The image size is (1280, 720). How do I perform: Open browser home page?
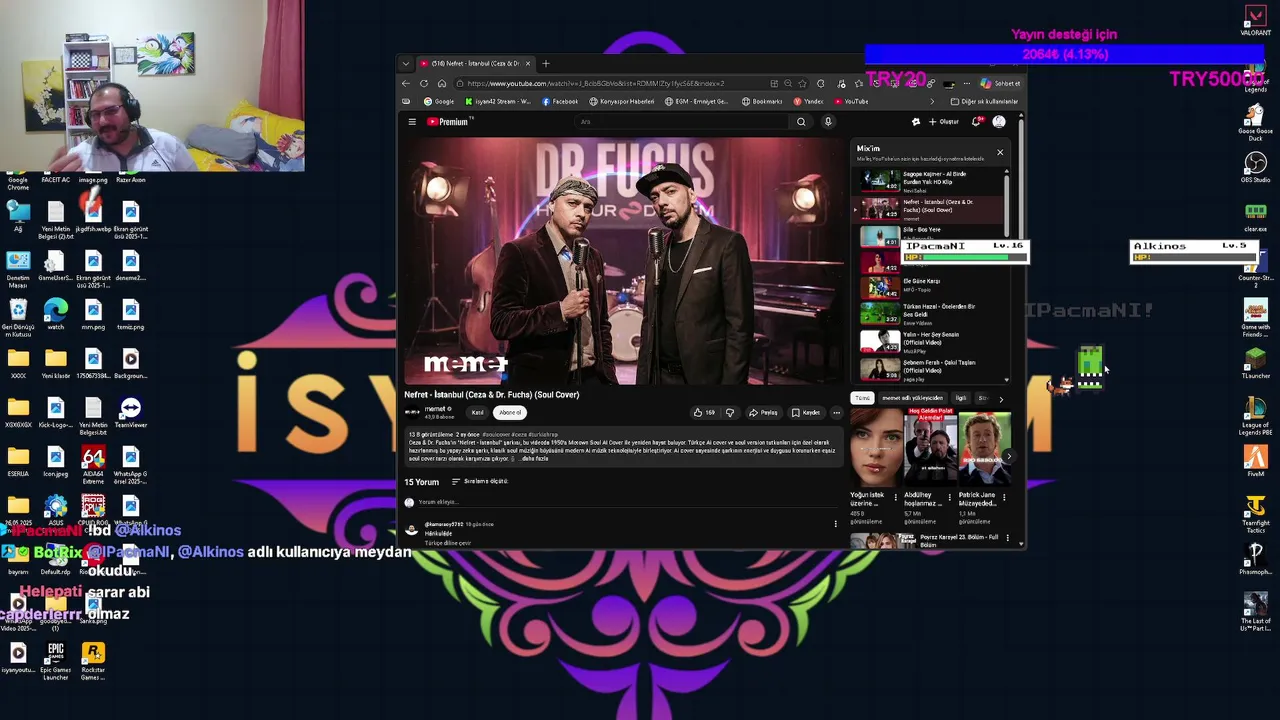[442, 83]
